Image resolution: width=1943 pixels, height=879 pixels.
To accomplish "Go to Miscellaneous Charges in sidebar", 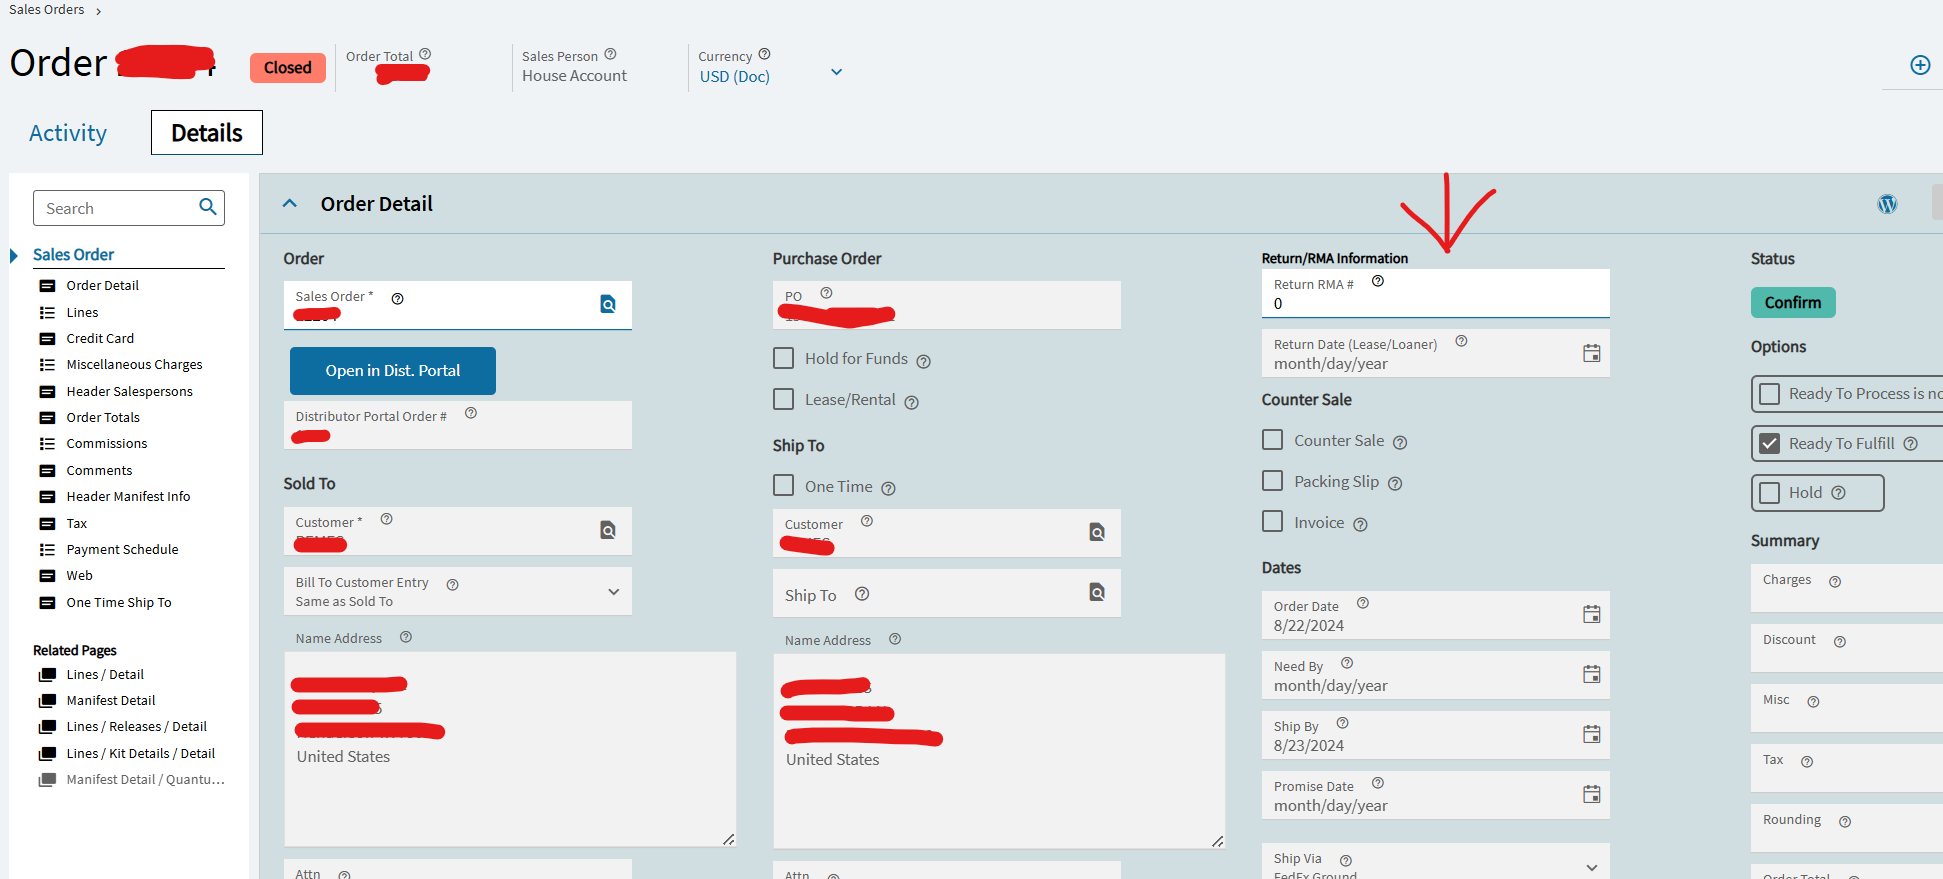I will click(134, 365).
